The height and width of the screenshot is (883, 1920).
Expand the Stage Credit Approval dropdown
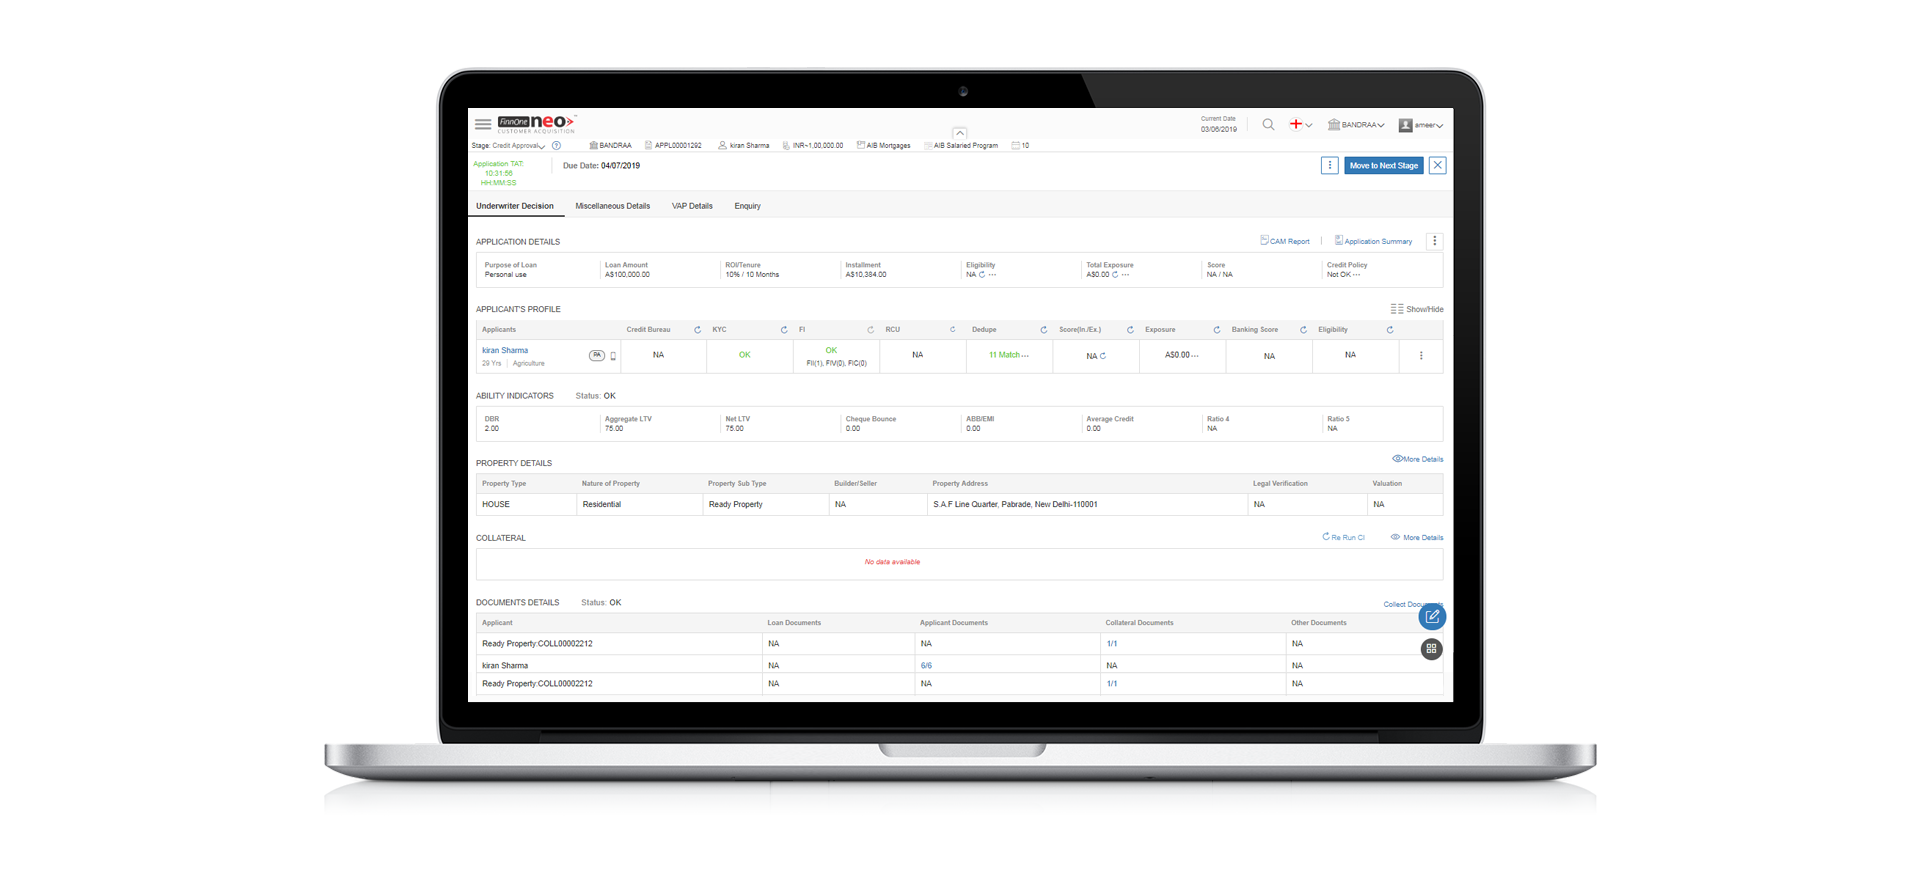pyautogui.click(x=519, y=146)
